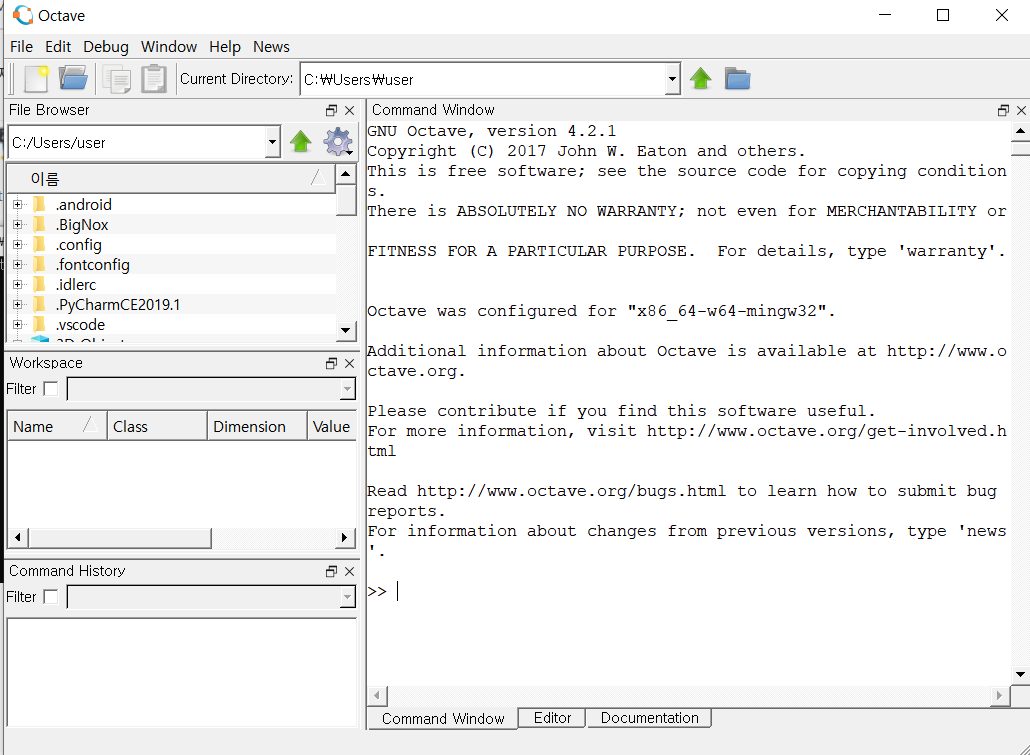Click the .vscode folder icon
Screen dimensions: 1030x755
click(x=39, y=325)
